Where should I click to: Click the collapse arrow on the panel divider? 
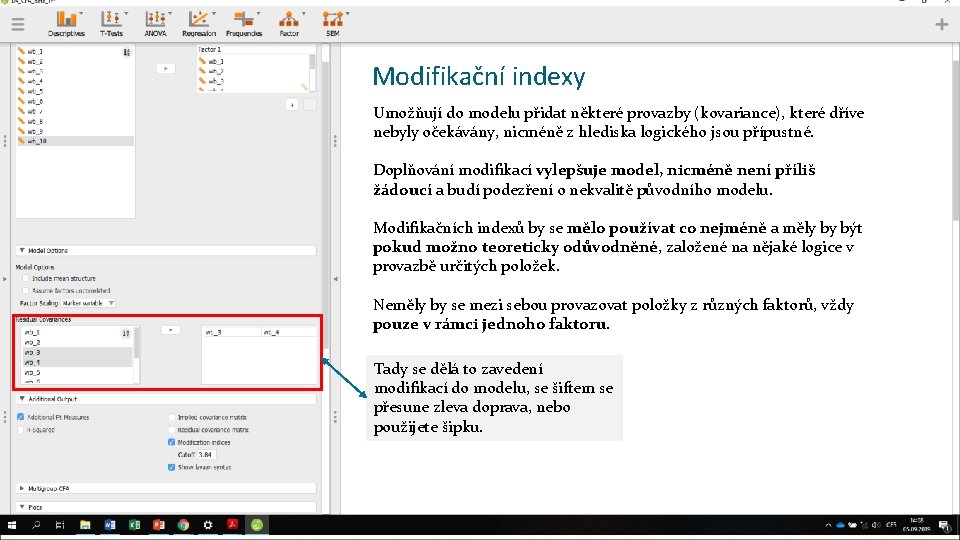coord(336,279)
